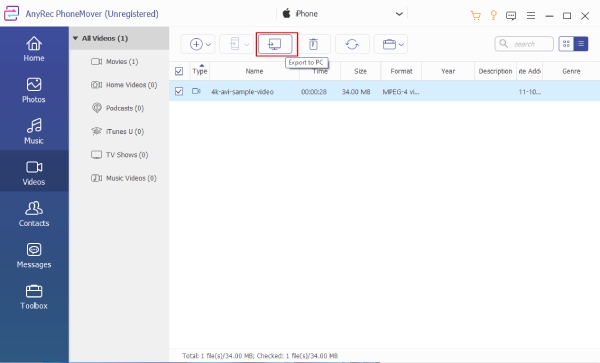Screen dimensions: 600x363
Task: Click the refresh icon
Action: tap(352, 44)
